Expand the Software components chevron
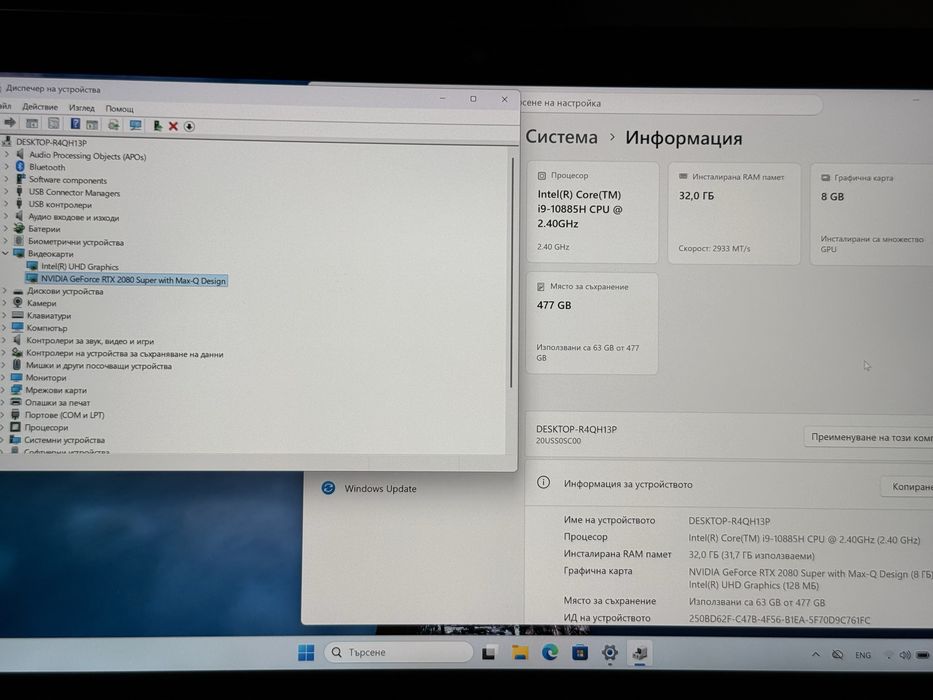933x700 pixels. tap(7, 179)
